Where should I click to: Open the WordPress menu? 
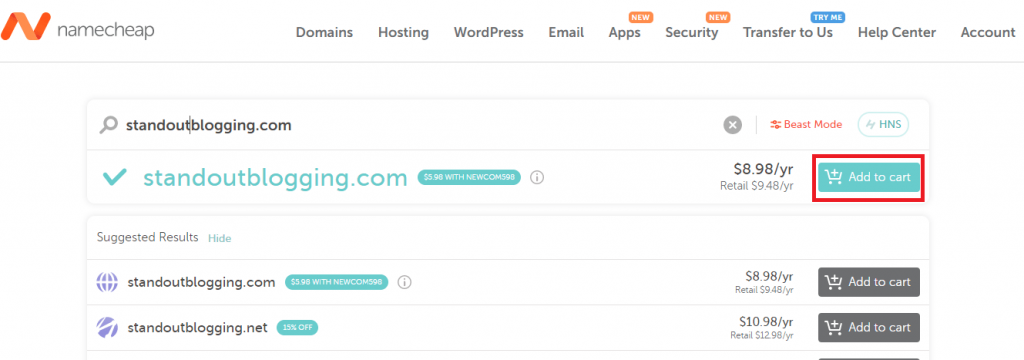pos(488,33)
